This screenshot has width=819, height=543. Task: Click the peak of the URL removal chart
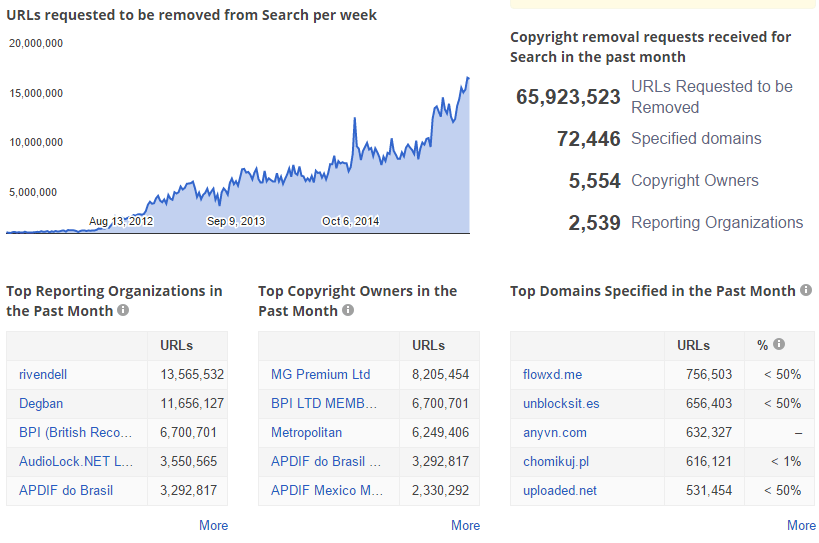click(x=467, y=79)
